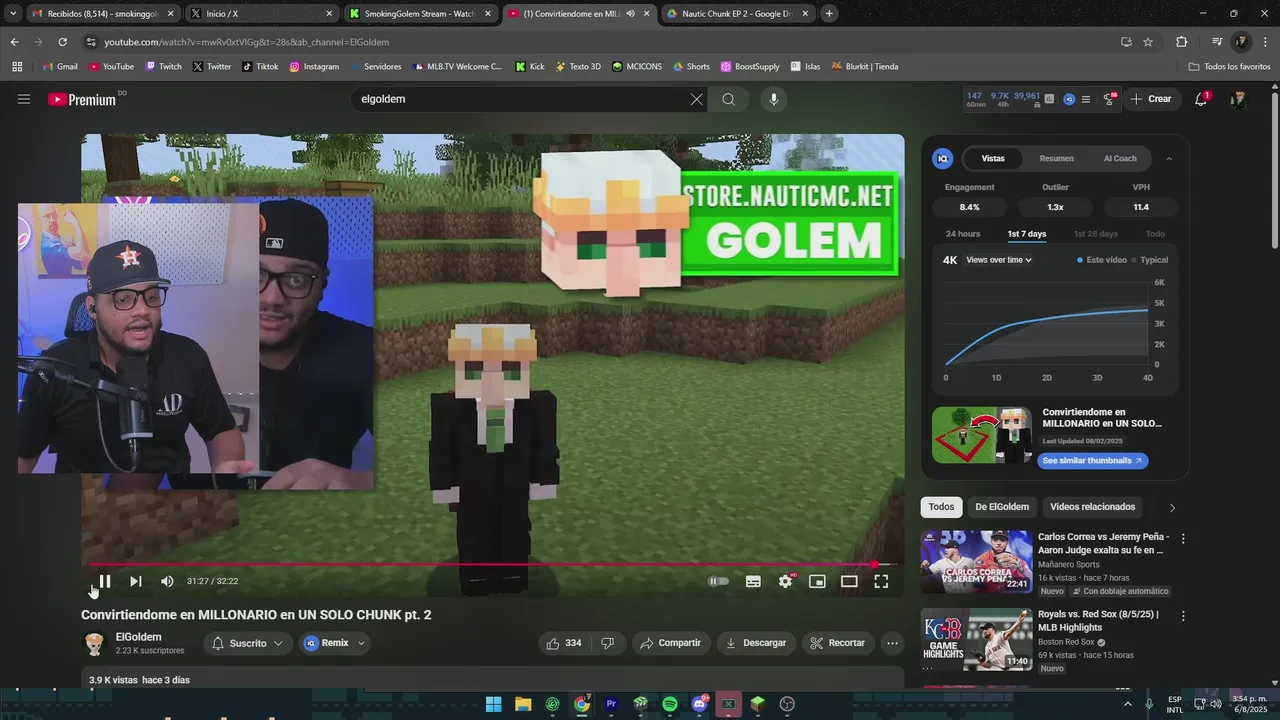Reload the current page
The width and height of the screenshot is (1280, 720).
tap(62, 42)
